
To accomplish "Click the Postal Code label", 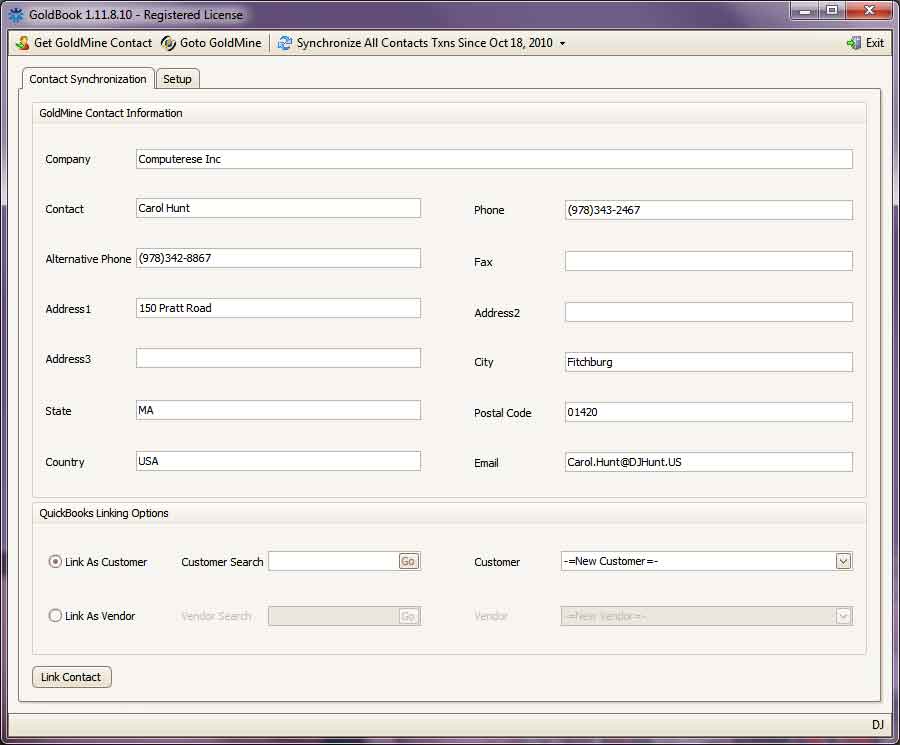I will pyautogui.click(x=503, y=413).
